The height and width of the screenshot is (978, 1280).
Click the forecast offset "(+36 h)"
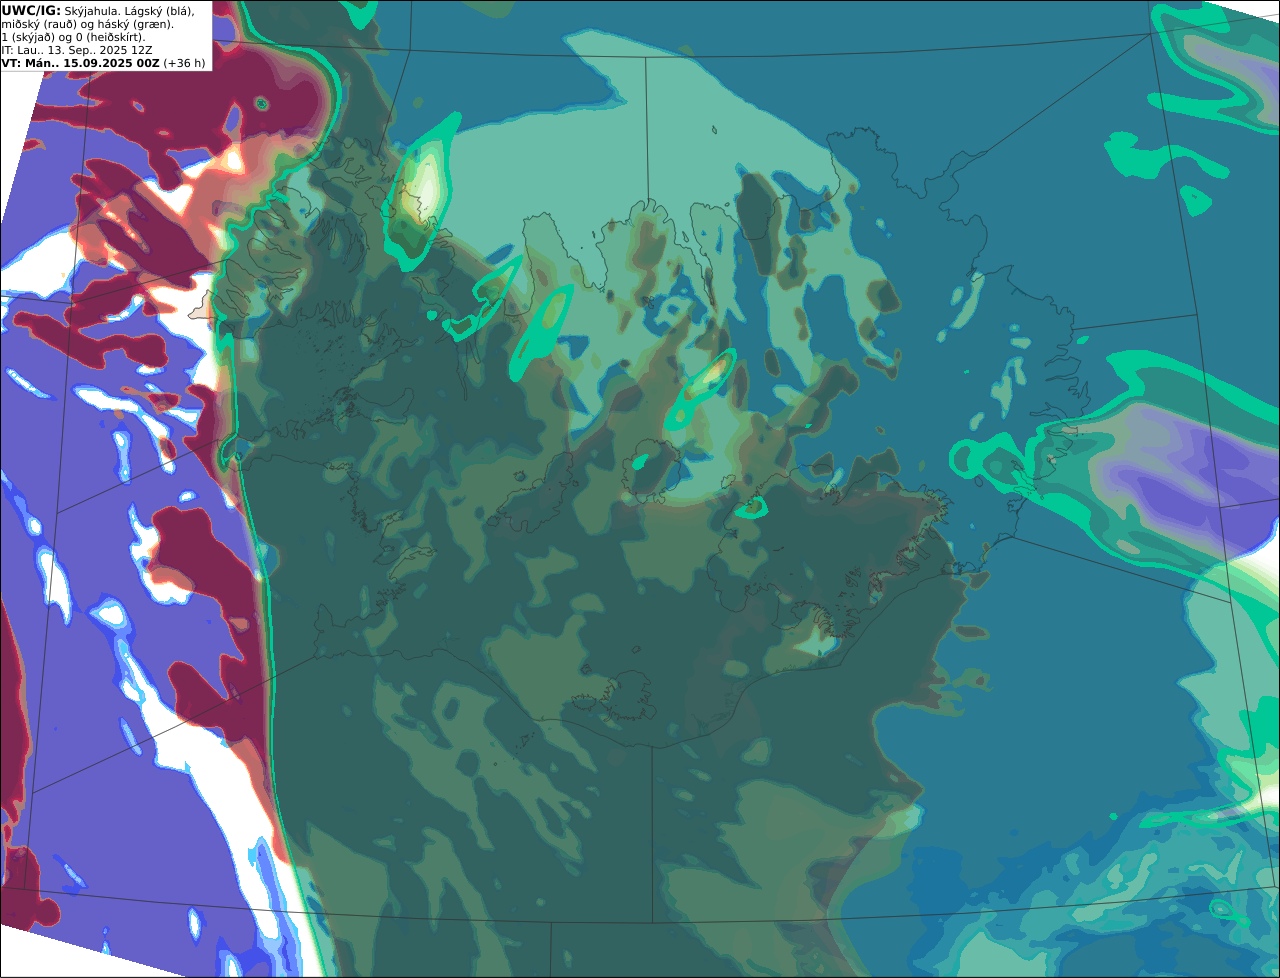184,63
